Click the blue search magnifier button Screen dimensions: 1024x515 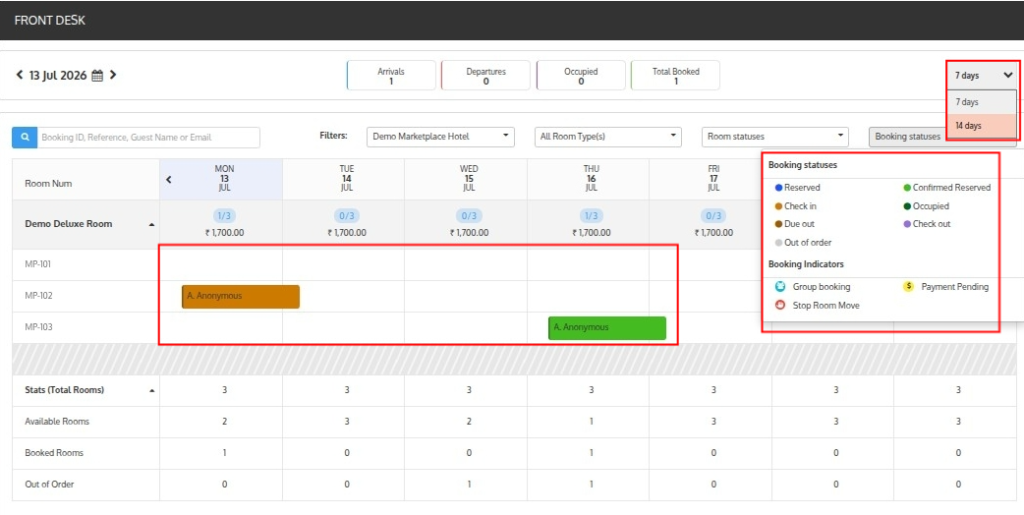25,138
